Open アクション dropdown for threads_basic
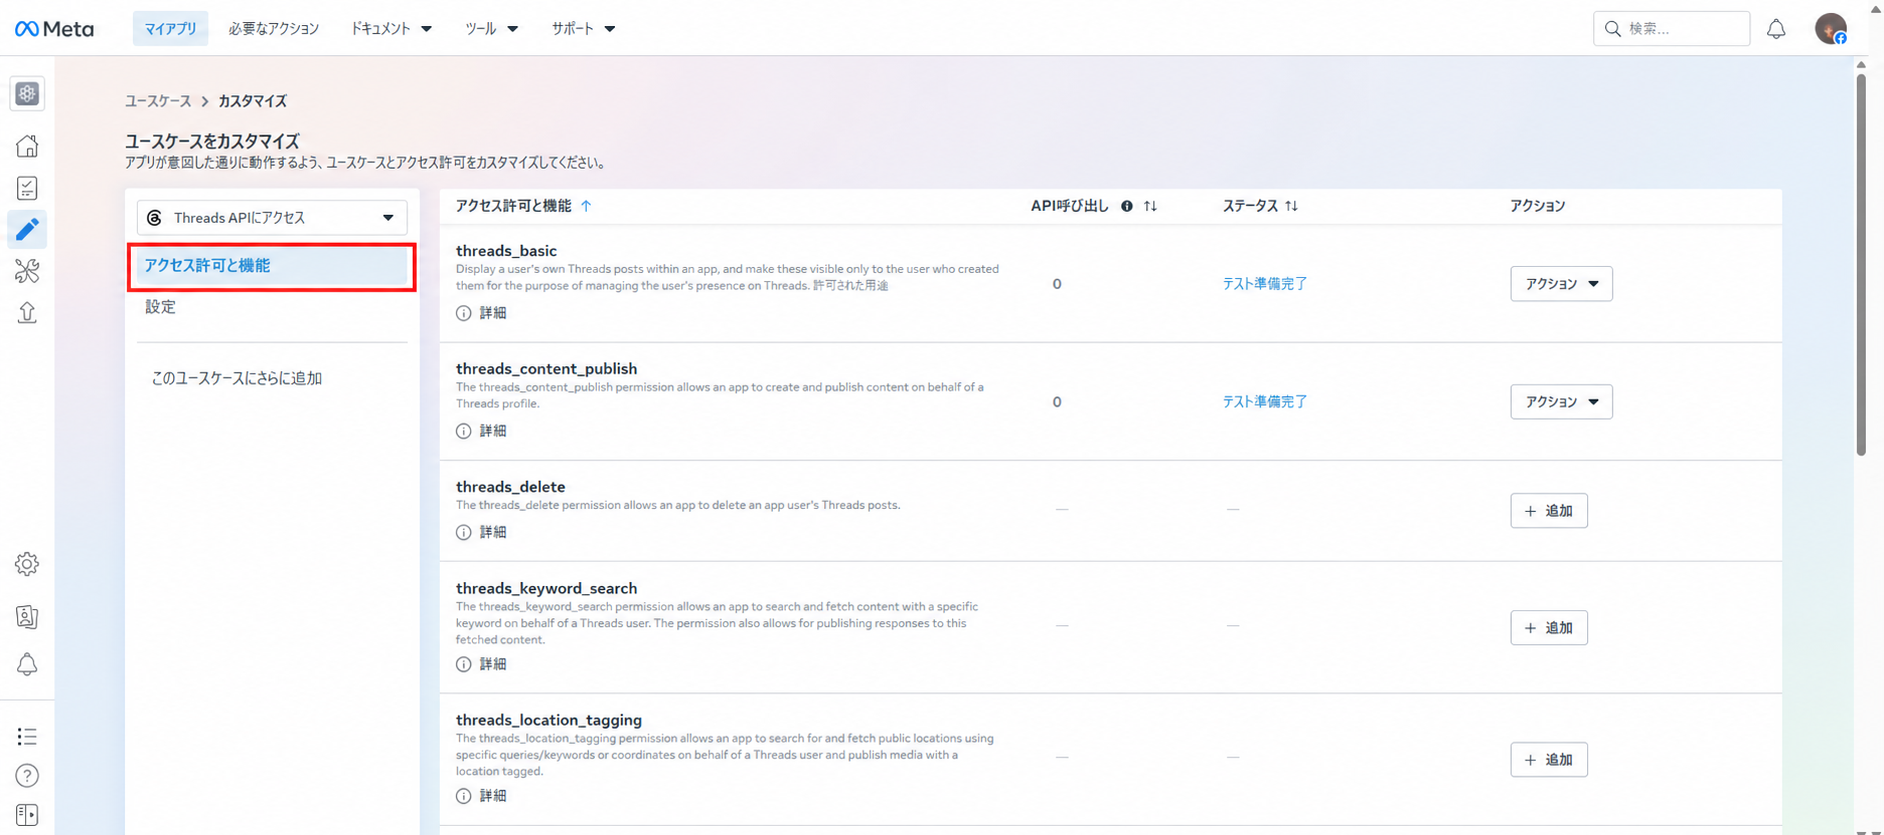1884x835 pixels. click(x=1561, y=284)
